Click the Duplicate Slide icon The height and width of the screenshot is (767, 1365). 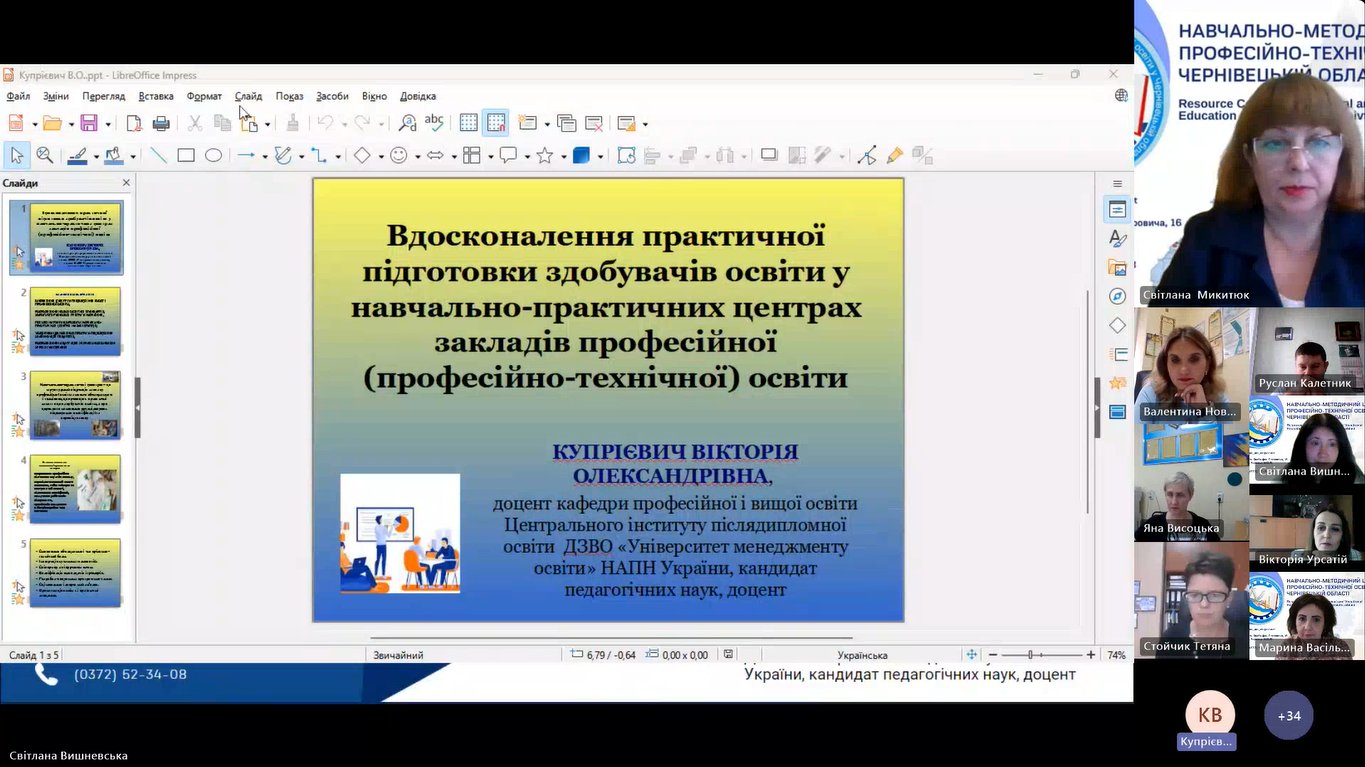[x=566, y=124]
